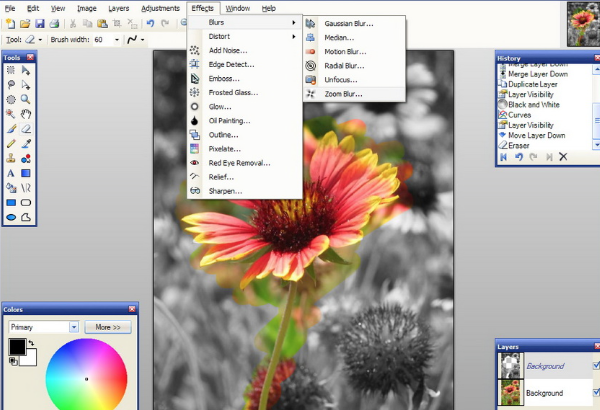Select the Lasso Select tool

click(11, 85)
